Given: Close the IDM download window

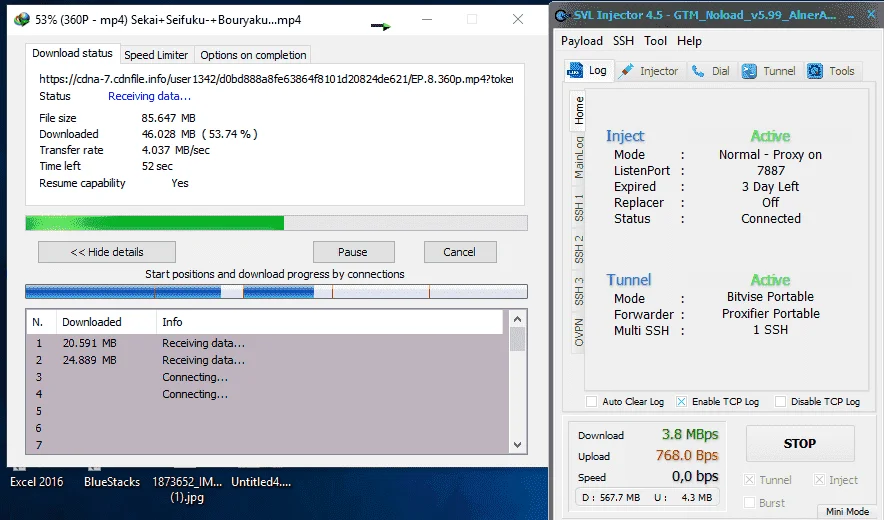Looking at the screenshot, I should pyautogui.click(x=518, y=19).
